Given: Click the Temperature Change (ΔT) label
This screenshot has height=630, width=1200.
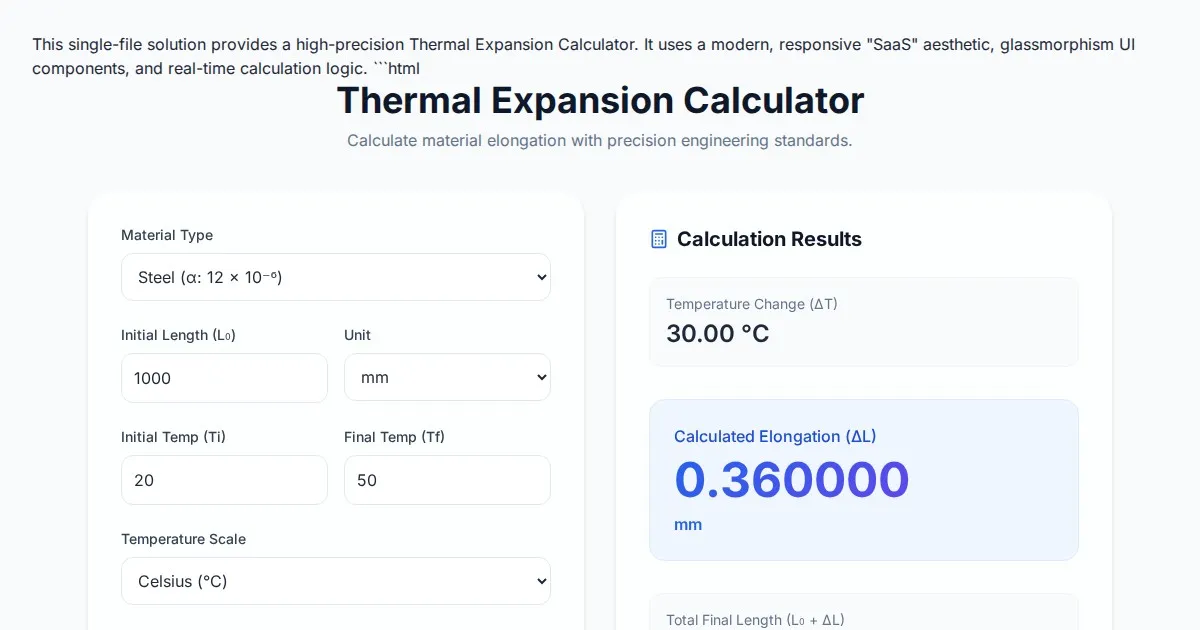Looking at the screenshot, I should (x=752, y=304).
